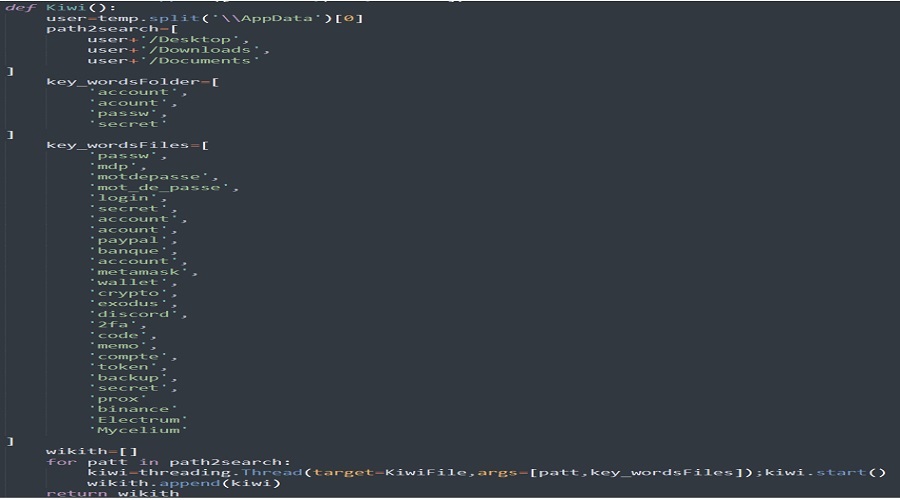Click the 'paypal' keyword entry
900x500 pixels.
coord(127,241)
